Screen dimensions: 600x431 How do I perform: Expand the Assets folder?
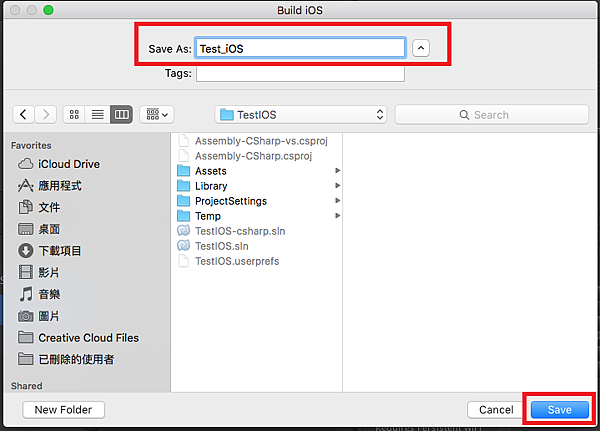pos(338,170)
